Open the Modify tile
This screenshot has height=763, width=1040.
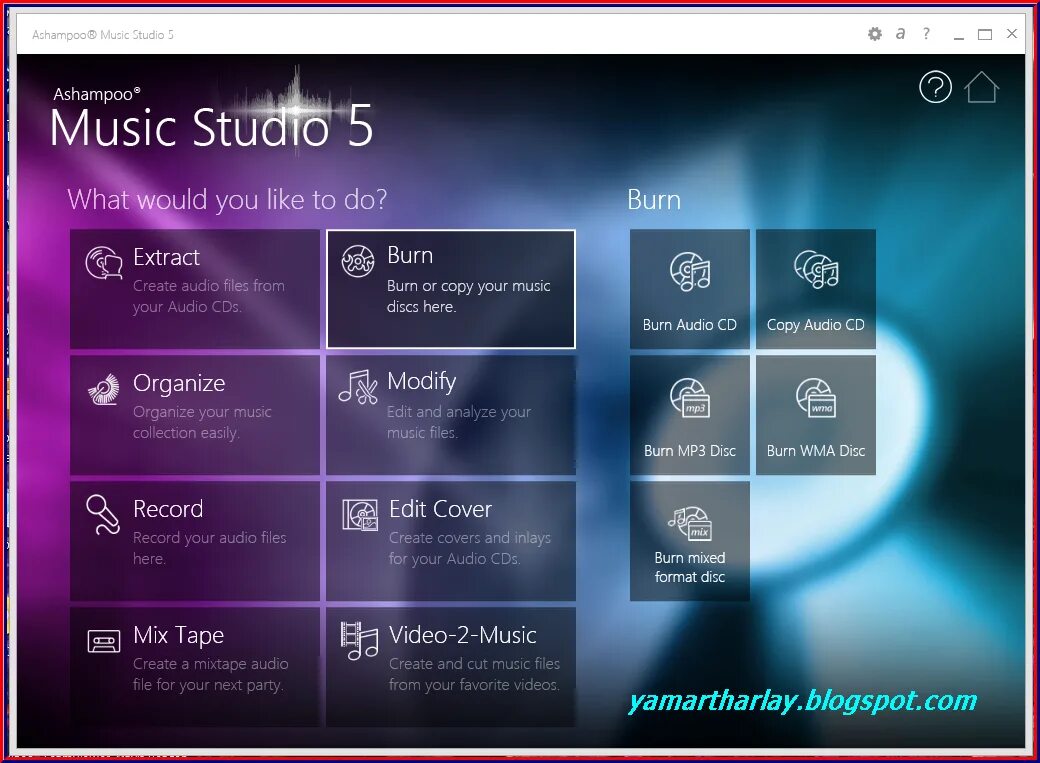450,415
